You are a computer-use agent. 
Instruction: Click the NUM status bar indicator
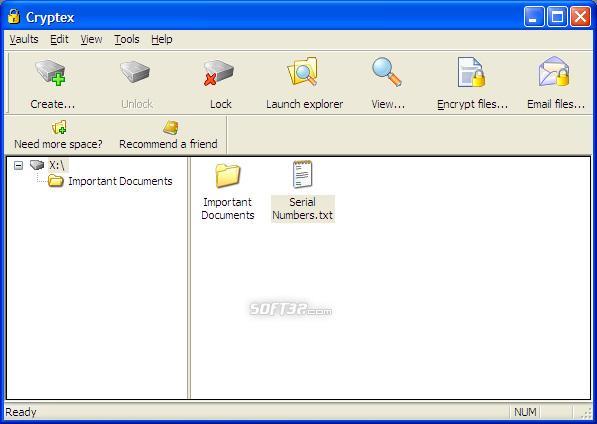[525, 412]
